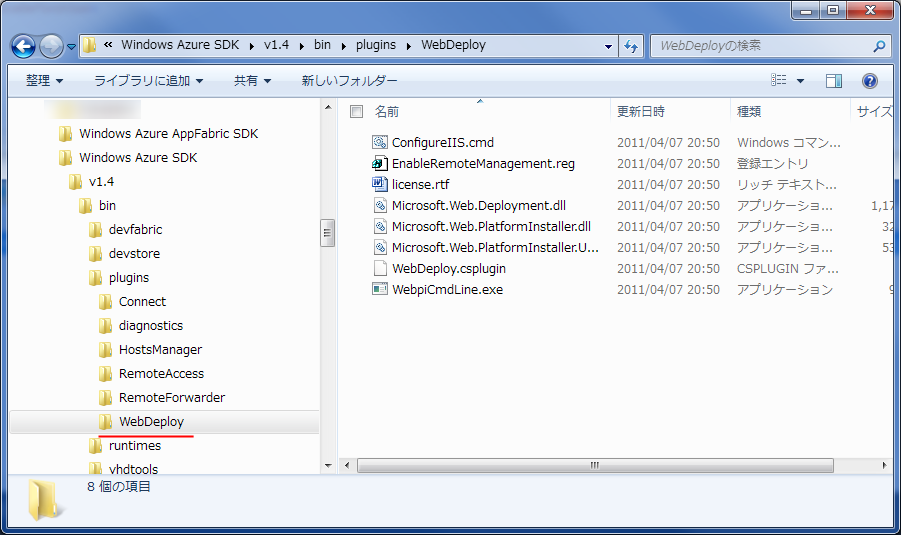Select the runtimes folder in tree
Image resolution: width=901 pixels, height=535 pixels.
click(x=135, y=446)
